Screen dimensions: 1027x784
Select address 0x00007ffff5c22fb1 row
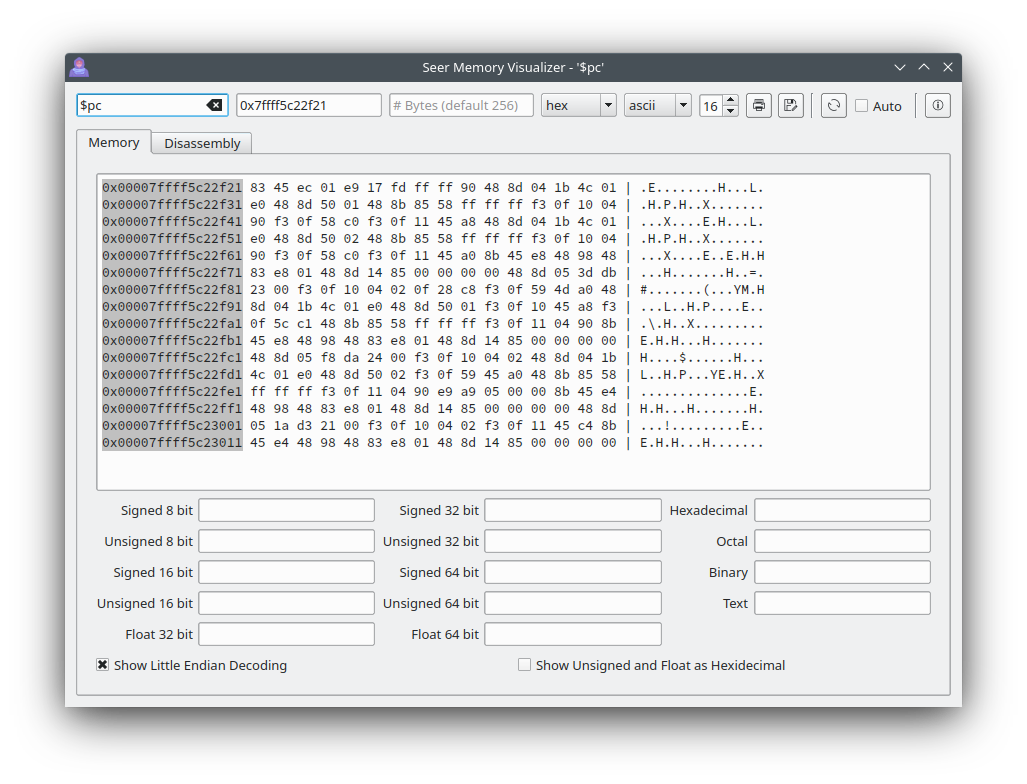coord(172,341)
